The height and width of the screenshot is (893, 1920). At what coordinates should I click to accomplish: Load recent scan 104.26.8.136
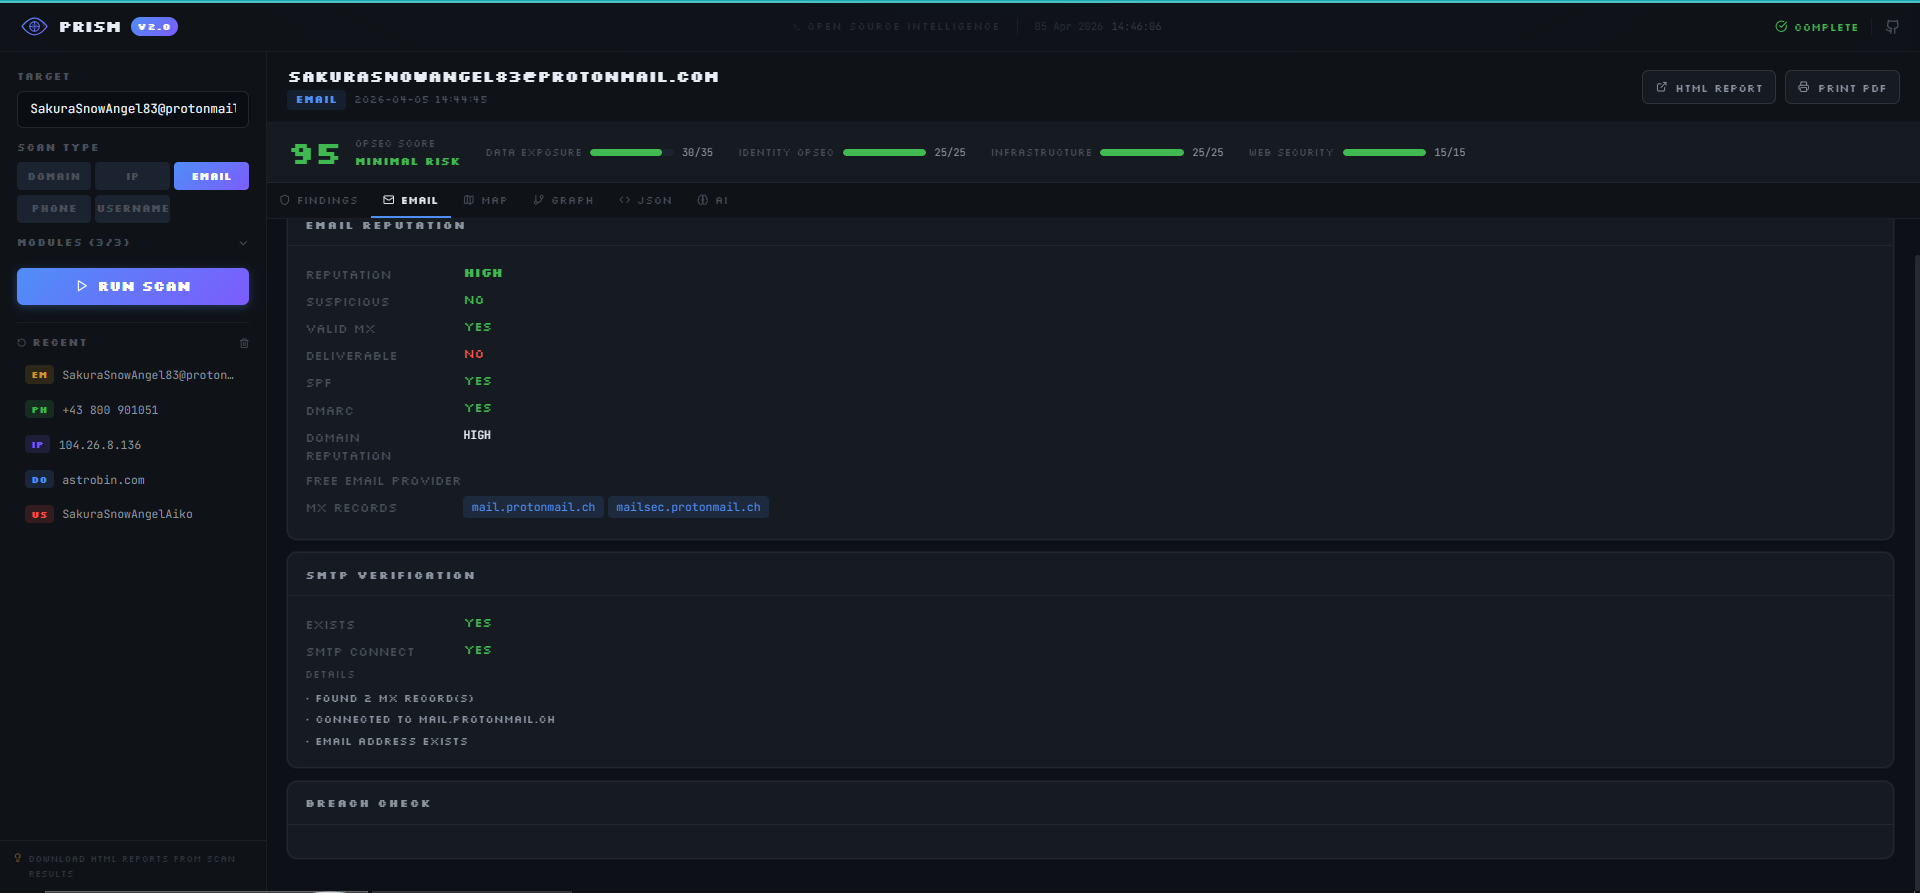133,445
